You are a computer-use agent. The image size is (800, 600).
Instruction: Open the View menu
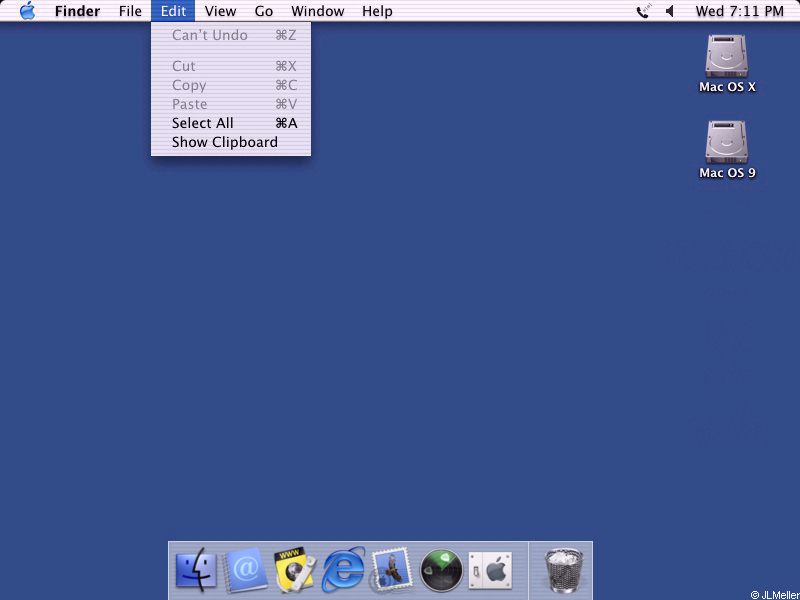[x=220, y=11]
